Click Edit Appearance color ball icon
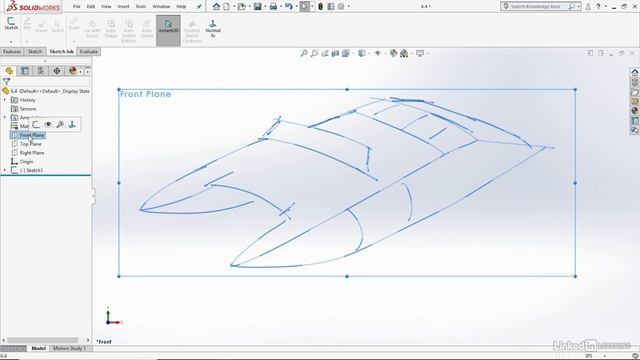The height and width of the screenshot is (360, 640). tap(393, 53)
